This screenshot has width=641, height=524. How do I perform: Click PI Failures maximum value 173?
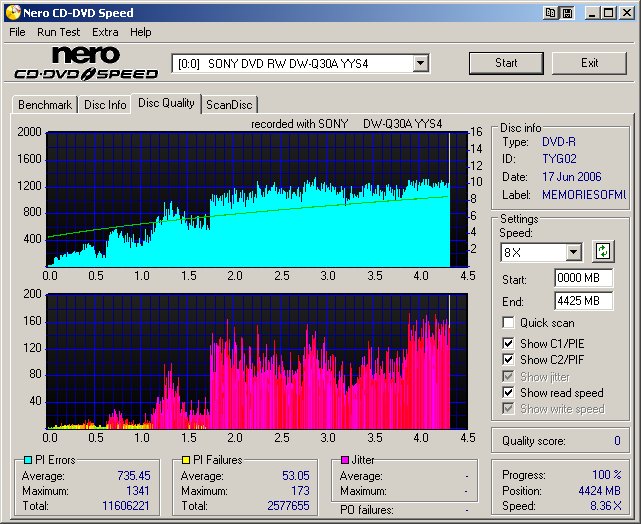300,490
